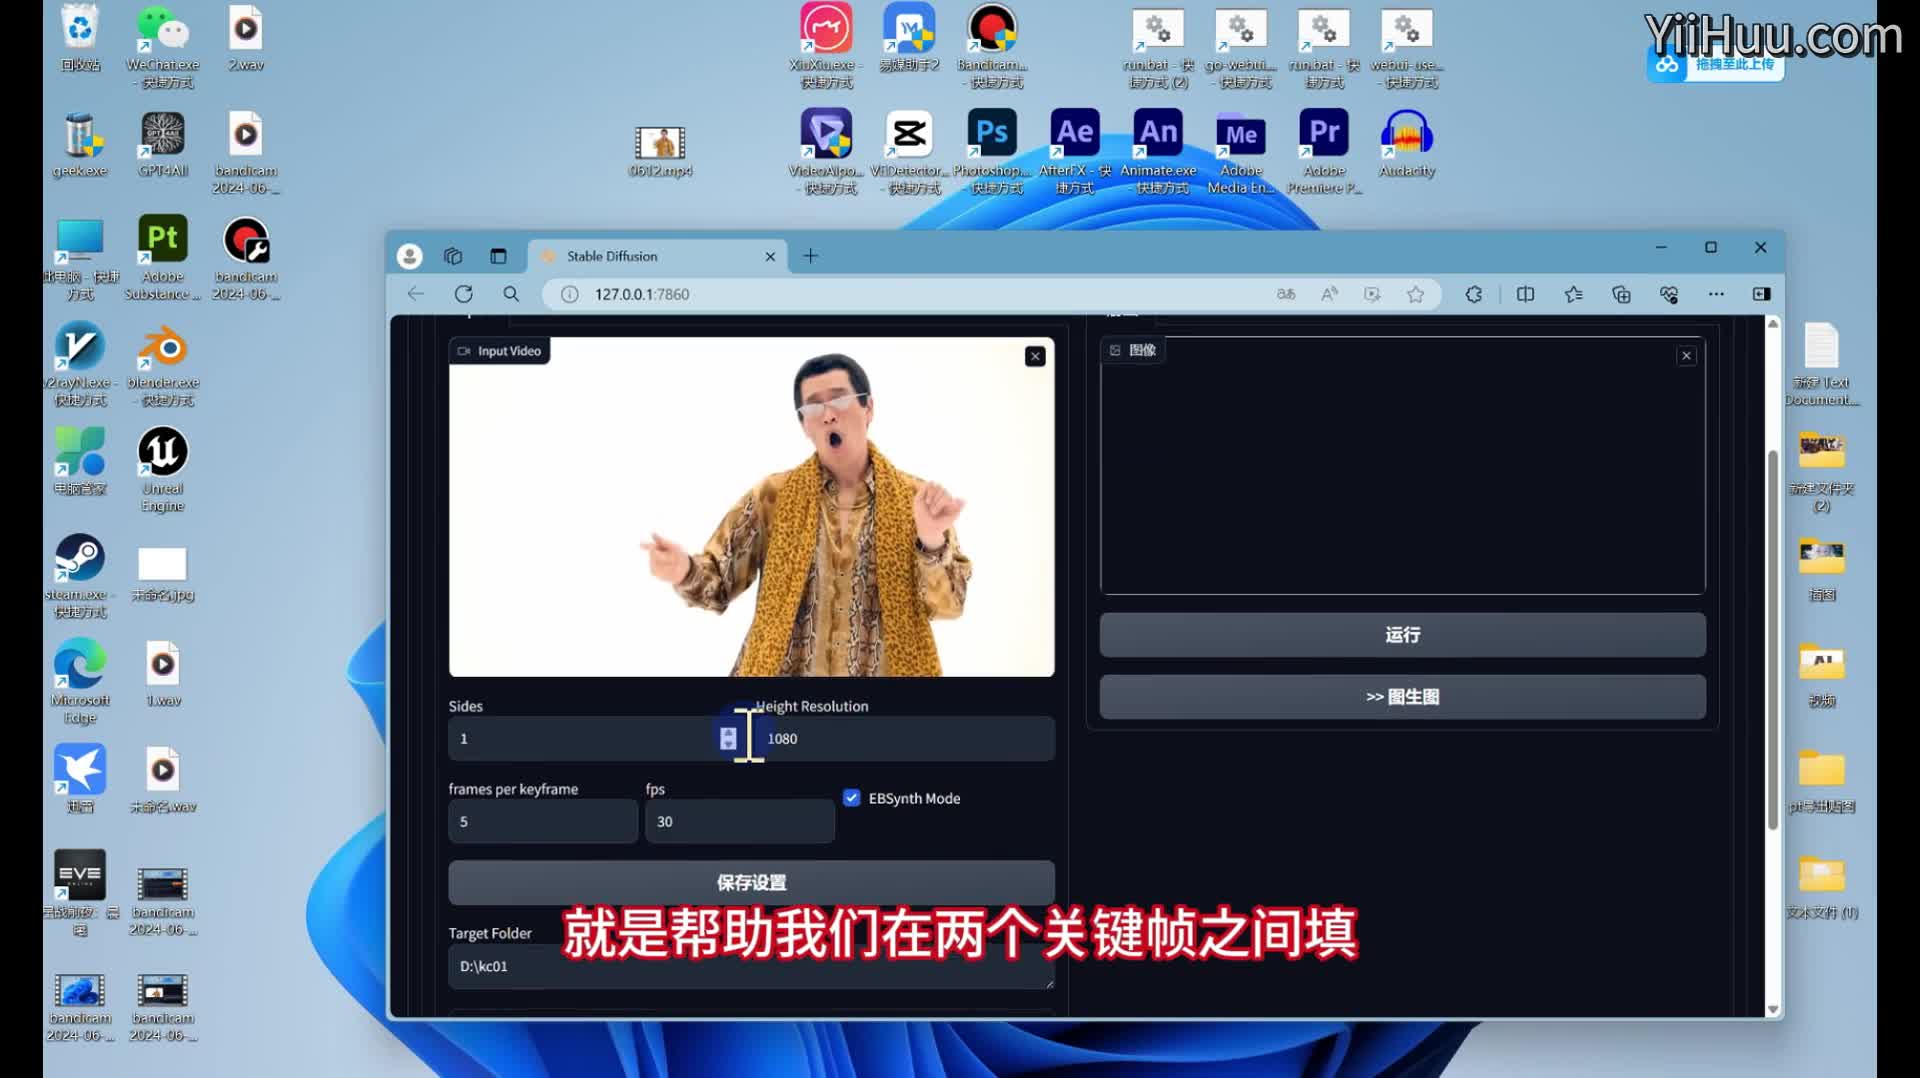Click Target Folder field D:\kc01
The image size is (1920, 1078).
coord(751,967)
